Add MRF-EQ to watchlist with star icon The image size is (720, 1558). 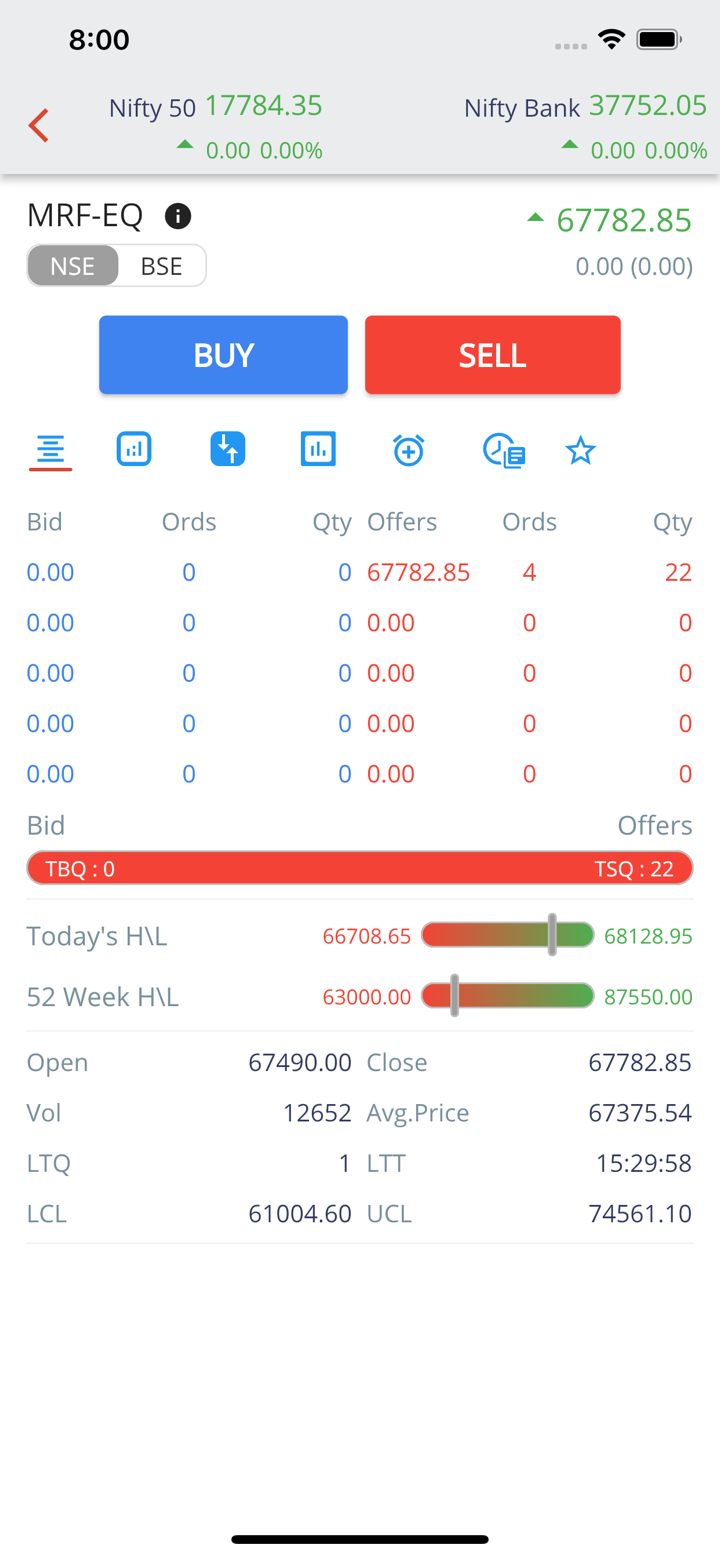(581, 450)
